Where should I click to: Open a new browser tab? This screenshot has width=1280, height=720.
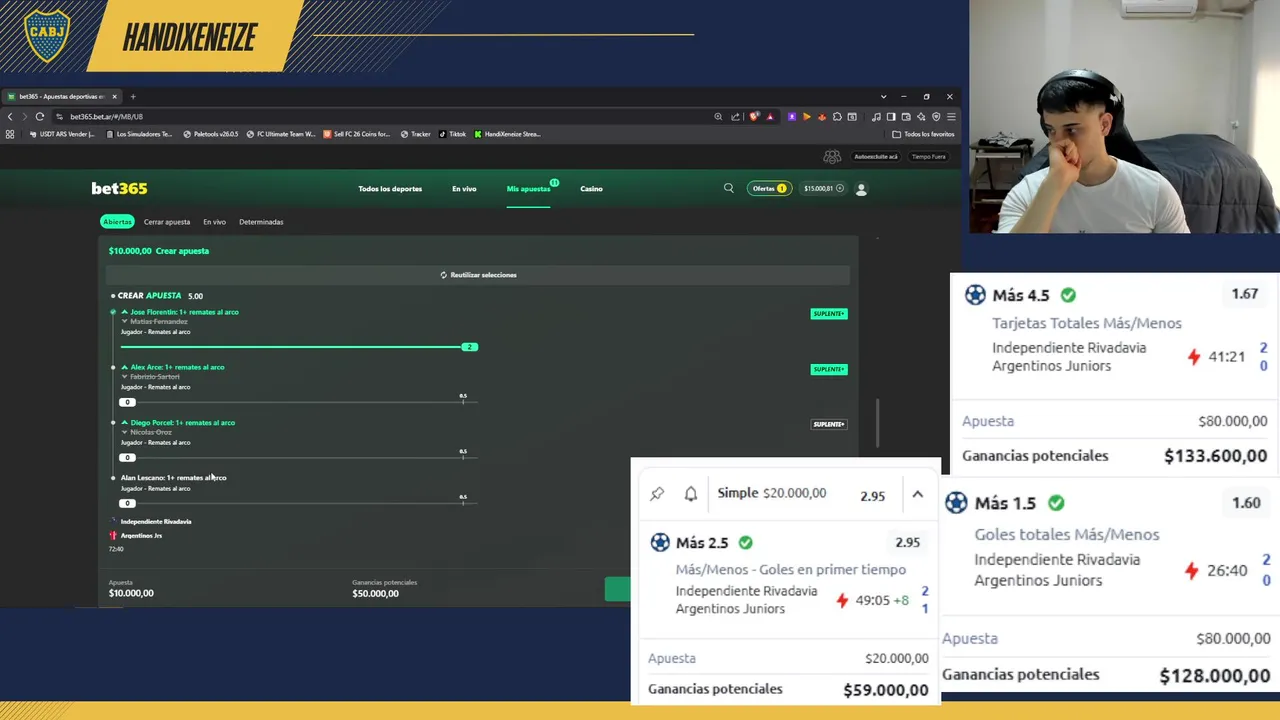pos(133,97)
